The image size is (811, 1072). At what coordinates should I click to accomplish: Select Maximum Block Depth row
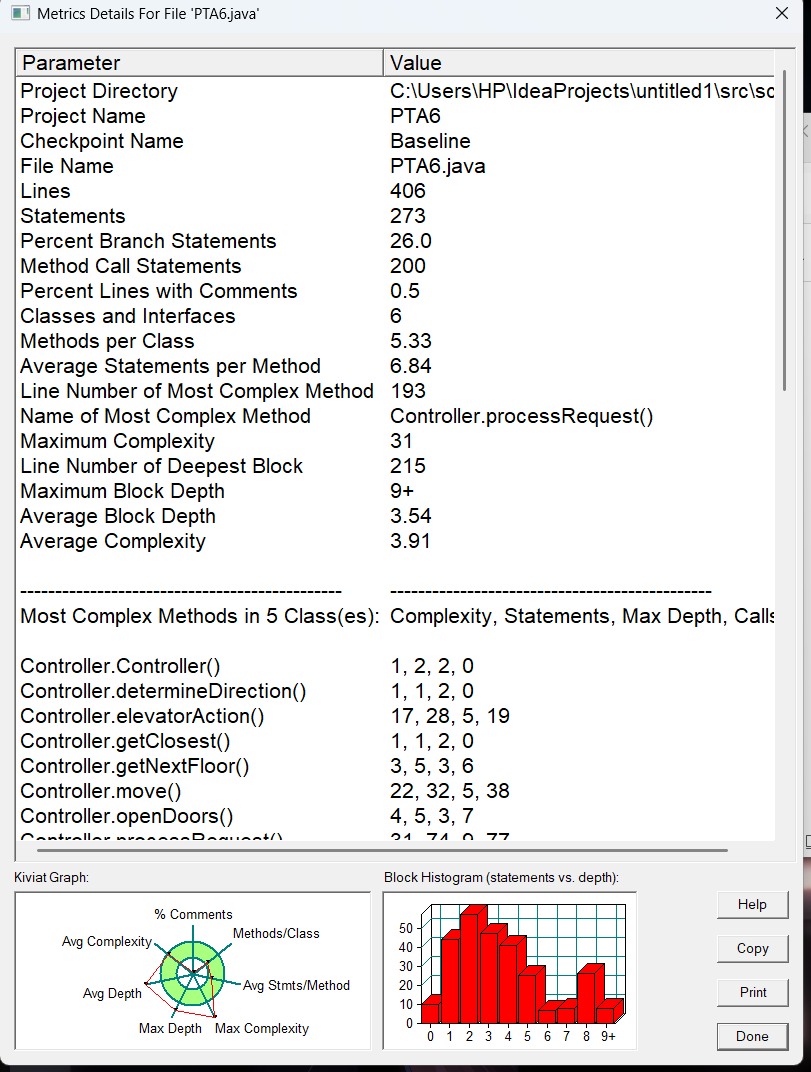coord(395,491)
